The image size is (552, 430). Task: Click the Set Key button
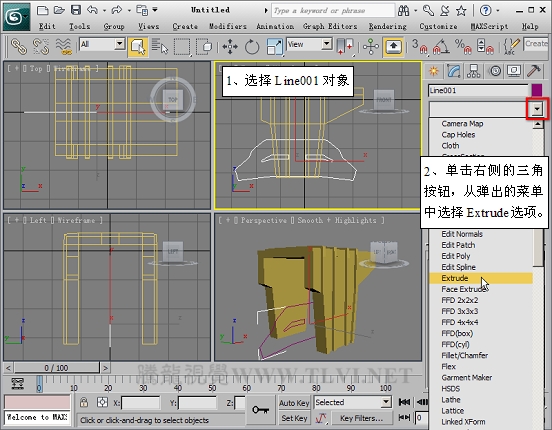click(294, 418)
